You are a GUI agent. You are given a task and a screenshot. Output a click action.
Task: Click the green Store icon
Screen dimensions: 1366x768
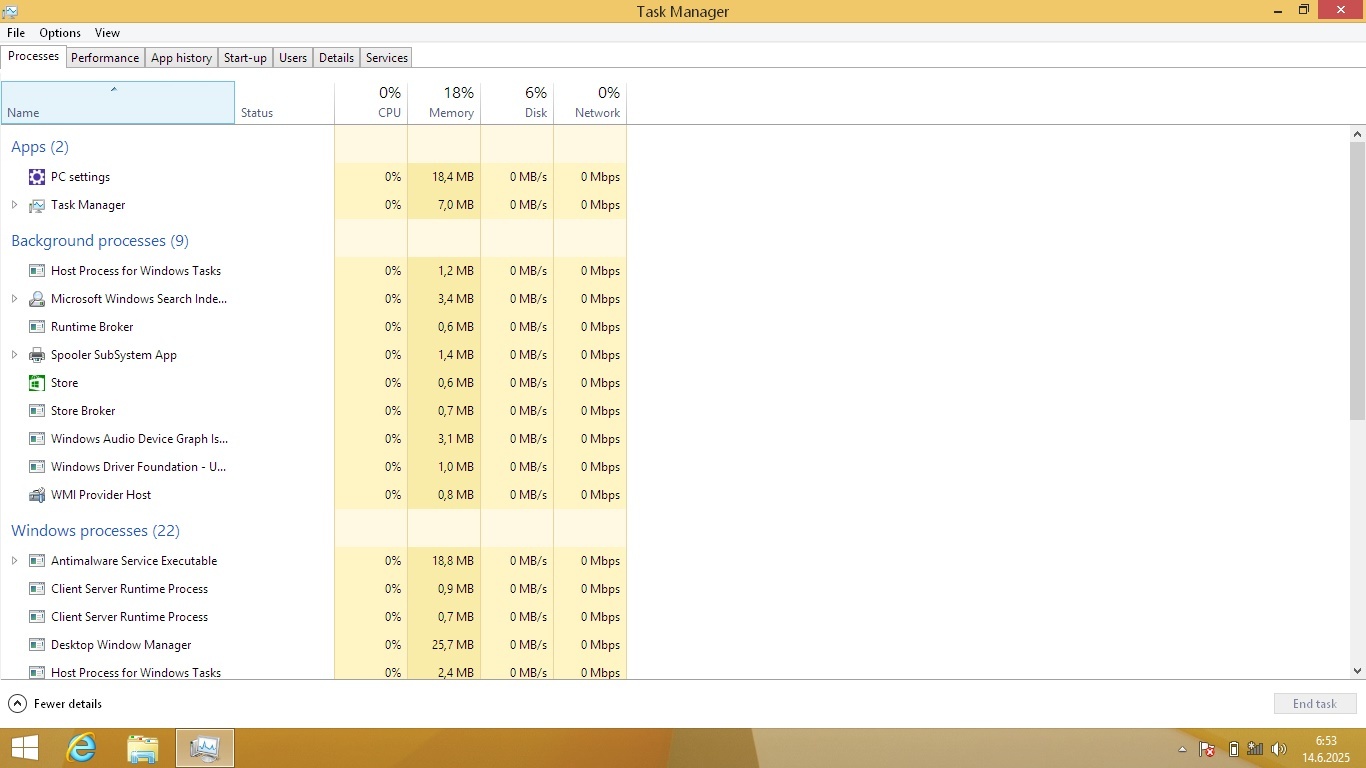point(37,383)
